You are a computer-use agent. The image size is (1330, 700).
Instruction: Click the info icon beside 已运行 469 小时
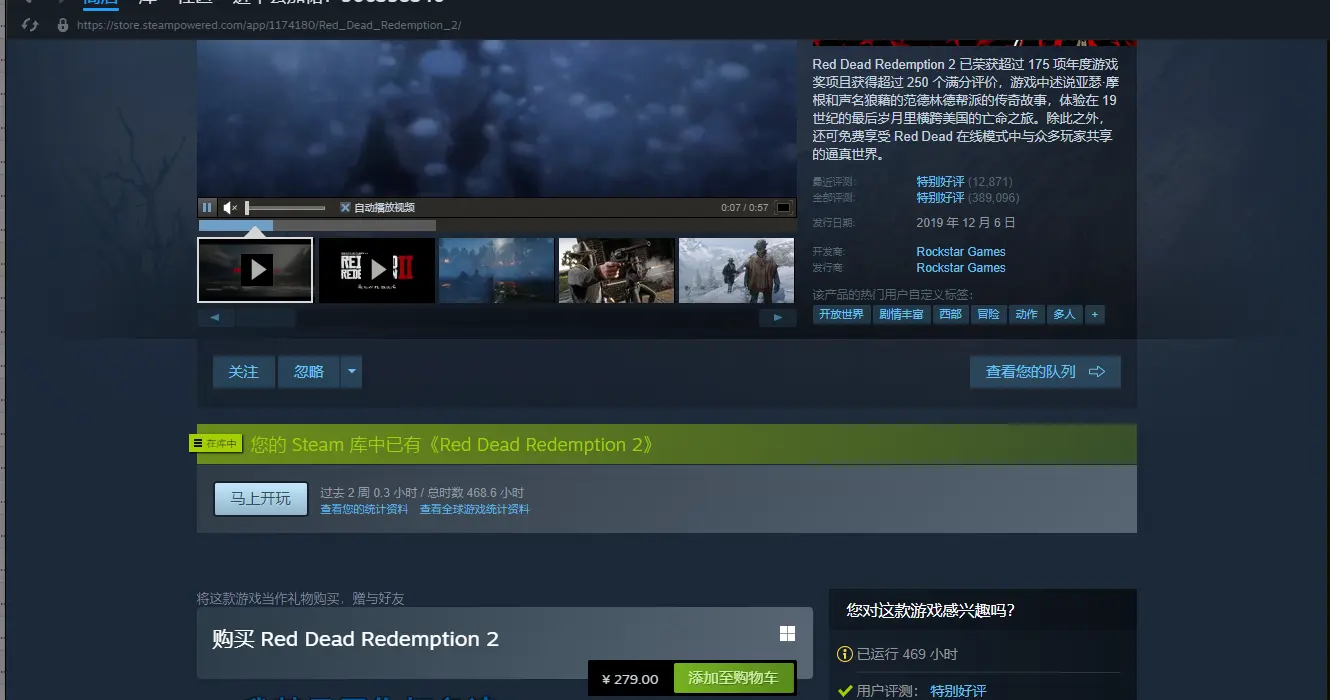click(x=845, y=654)
